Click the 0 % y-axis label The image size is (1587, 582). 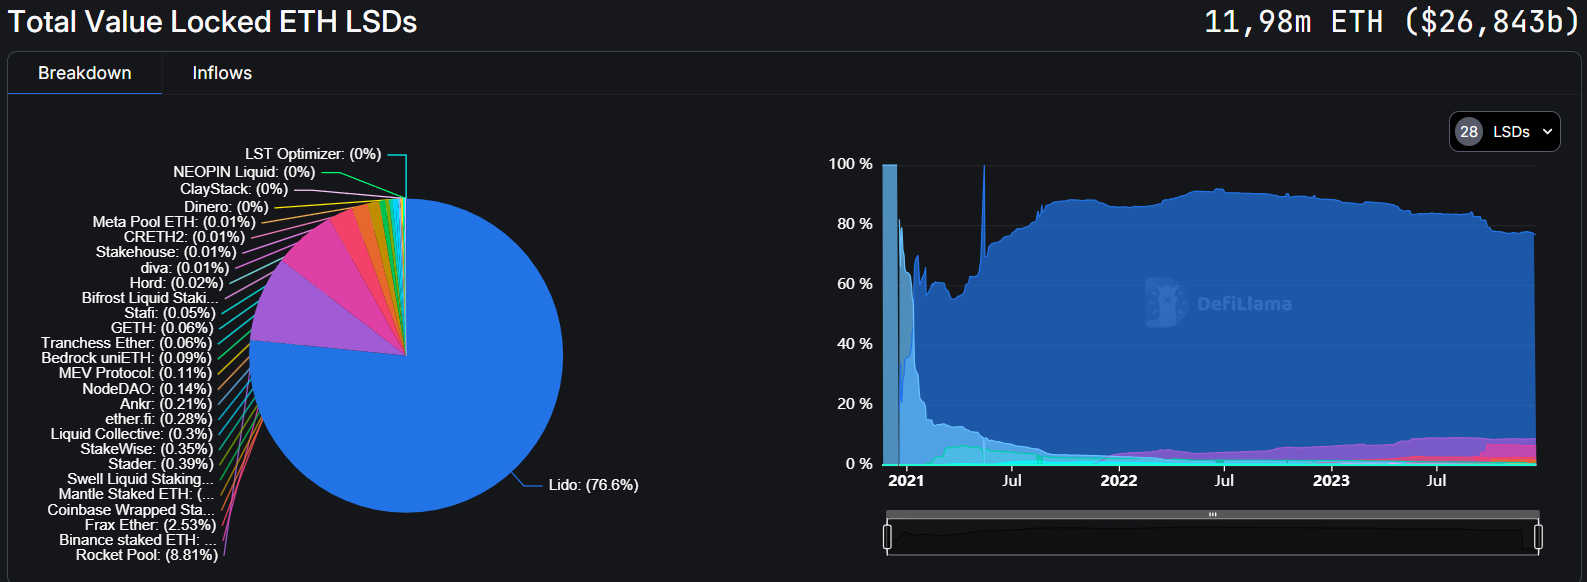point(859,464)
